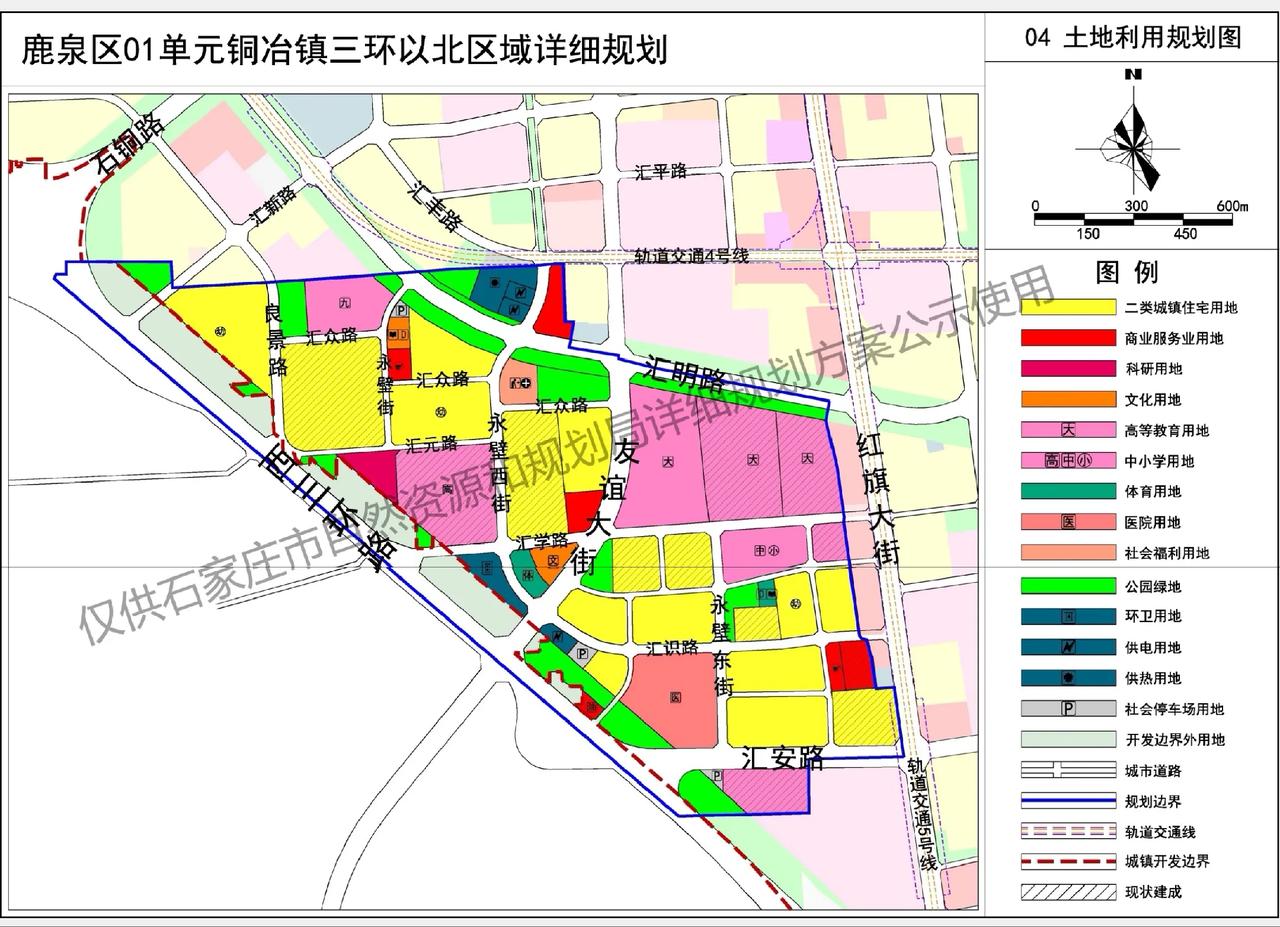Click the 轨道交通4号线 label on map
Screen dimensions: 1280x927
[692, 256]
